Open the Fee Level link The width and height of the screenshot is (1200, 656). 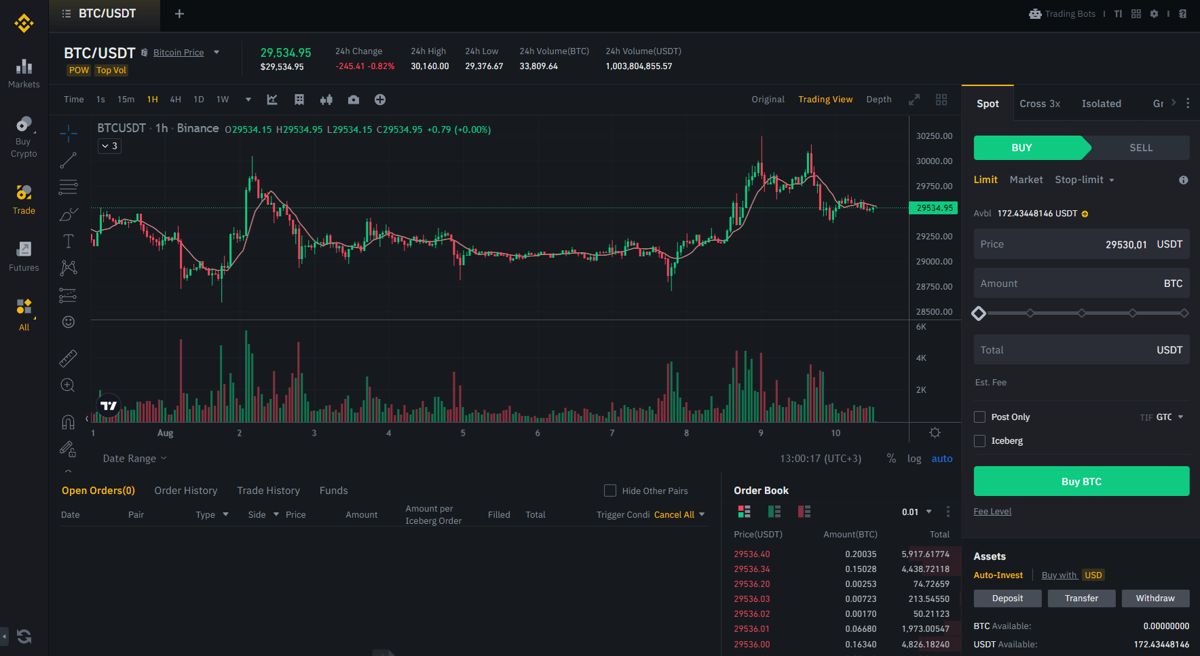pos(992,511)
